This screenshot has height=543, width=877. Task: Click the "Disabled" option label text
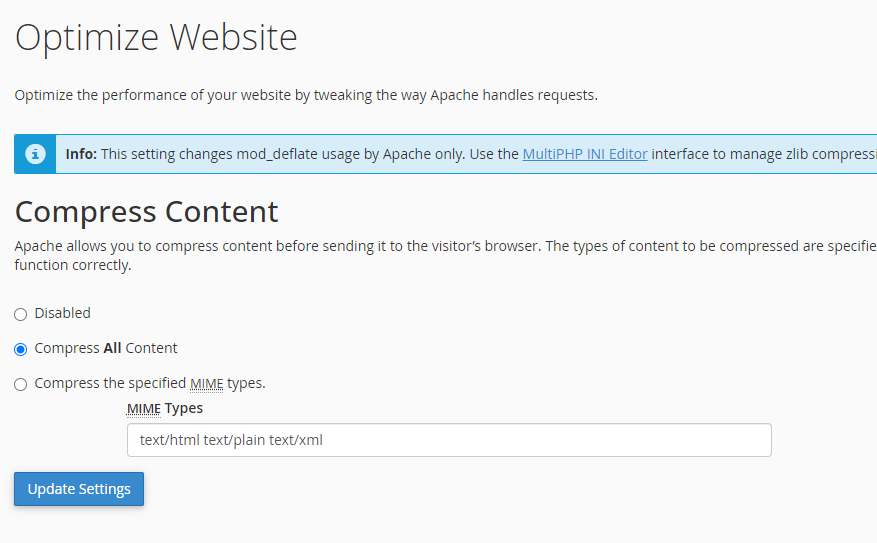pos(62,313)
